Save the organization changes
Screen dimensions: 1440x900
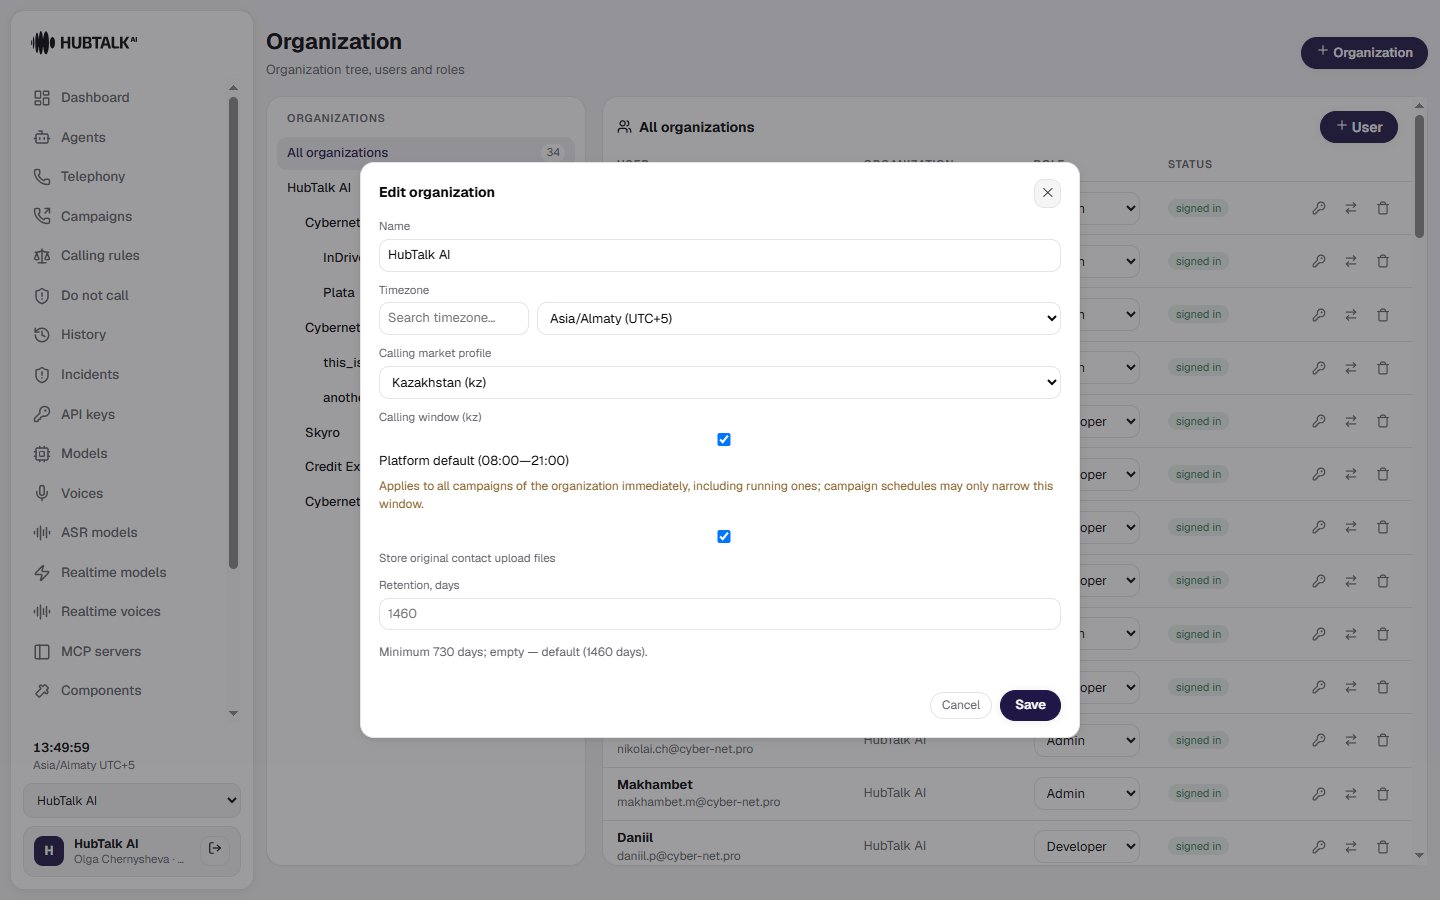(x=1030, y=705)
